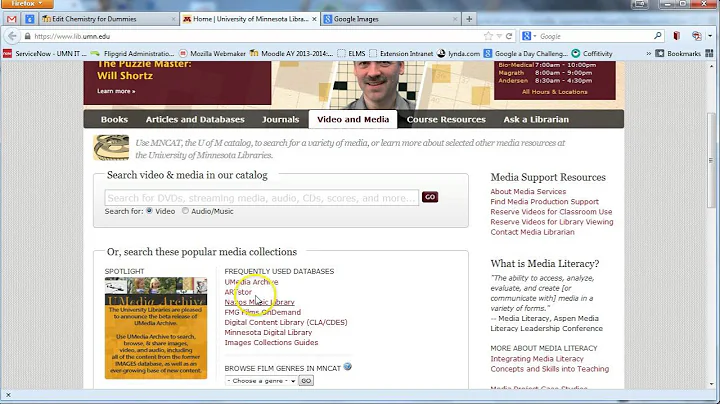Switch to Edit Chemistry for Dummies tab

108,19
